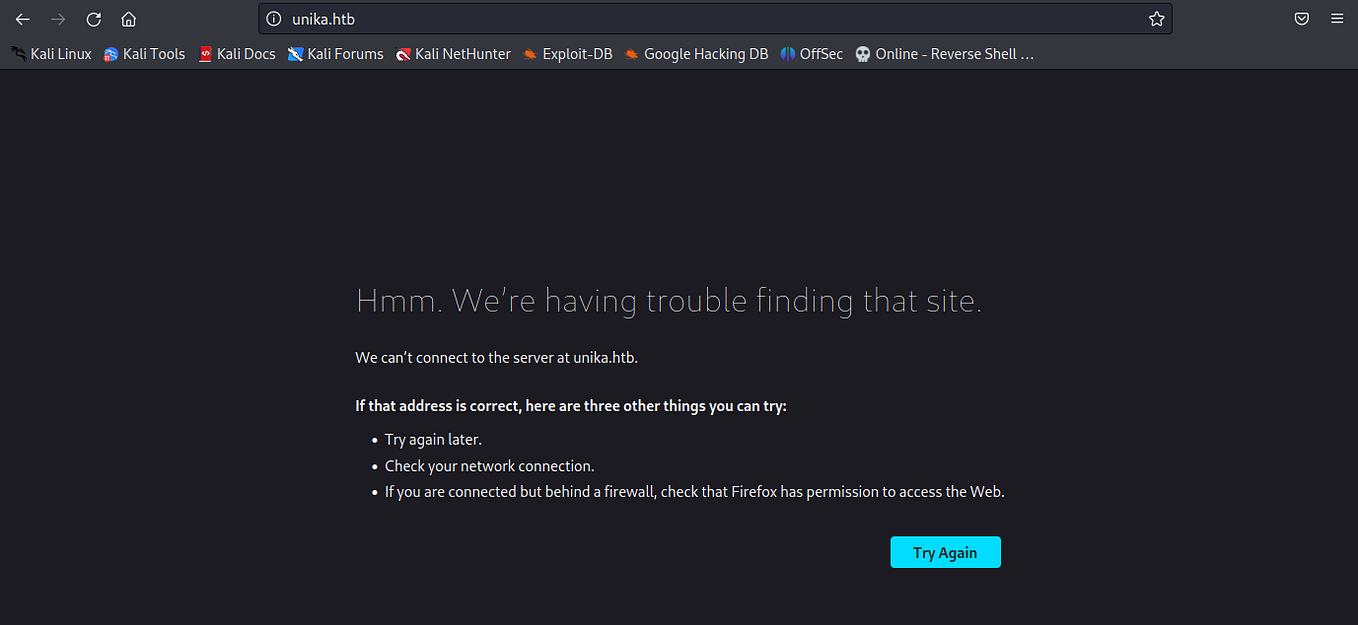Open the Save to Pocket button

pos(1302,19)
